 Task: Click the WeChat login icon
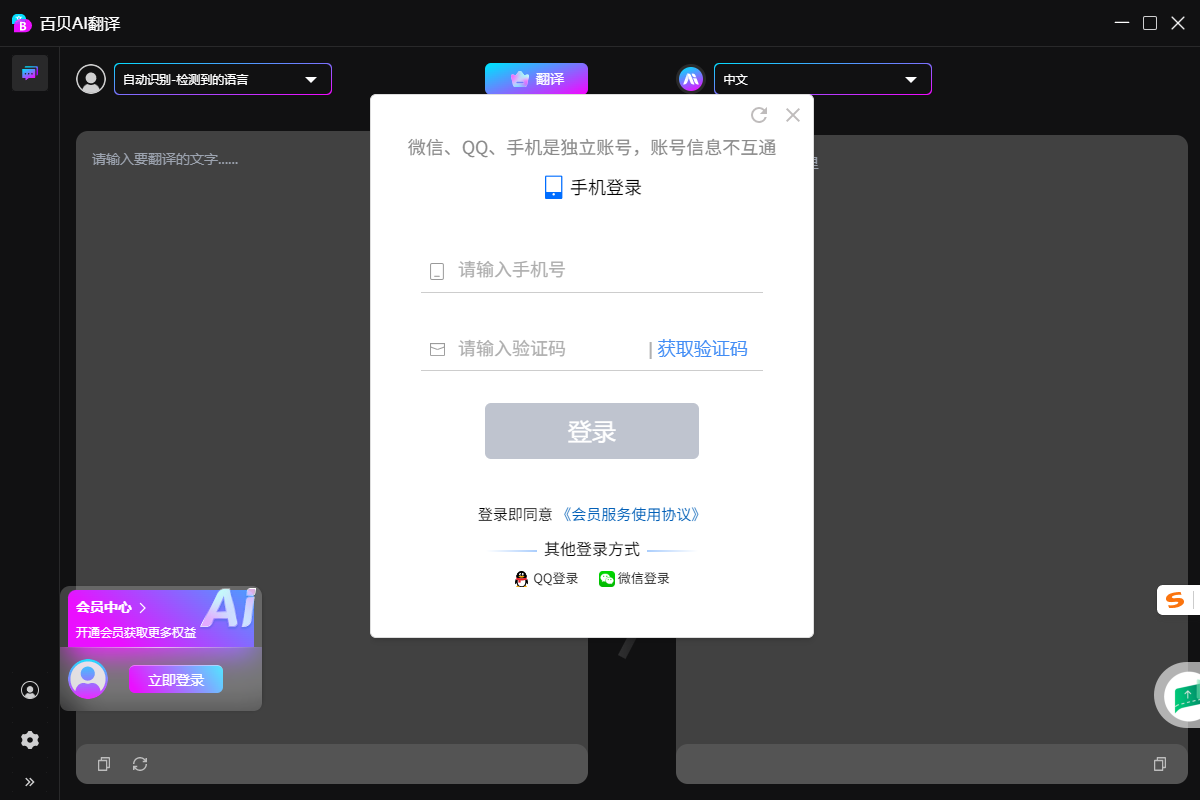(607, 579)
